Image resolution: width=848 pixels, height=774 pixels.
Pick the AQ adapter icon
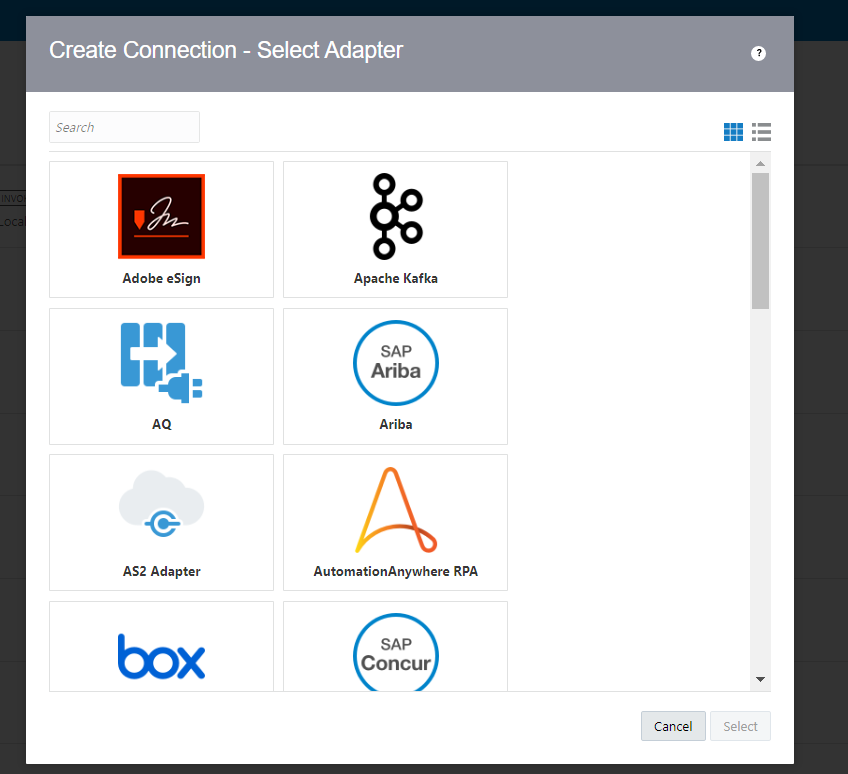tap(161, 362)
